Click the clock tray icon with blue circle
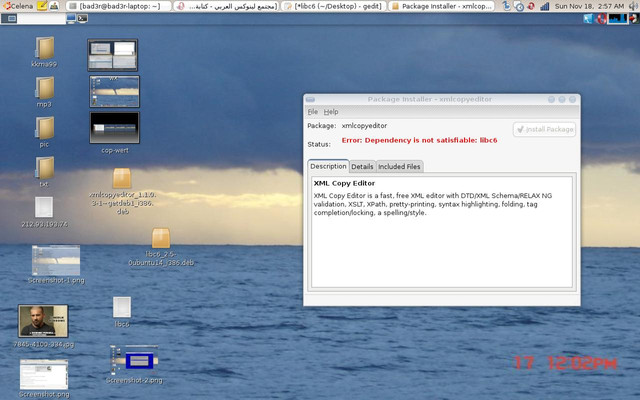640x400 pixels. pyautogui.click(x=519, y=6)
